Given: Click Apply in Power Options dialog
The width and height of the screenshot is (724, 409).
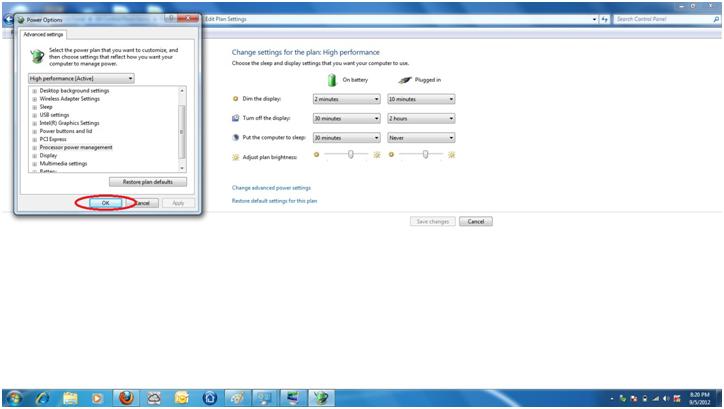Looking at the screenshot, I should [178, 203].
